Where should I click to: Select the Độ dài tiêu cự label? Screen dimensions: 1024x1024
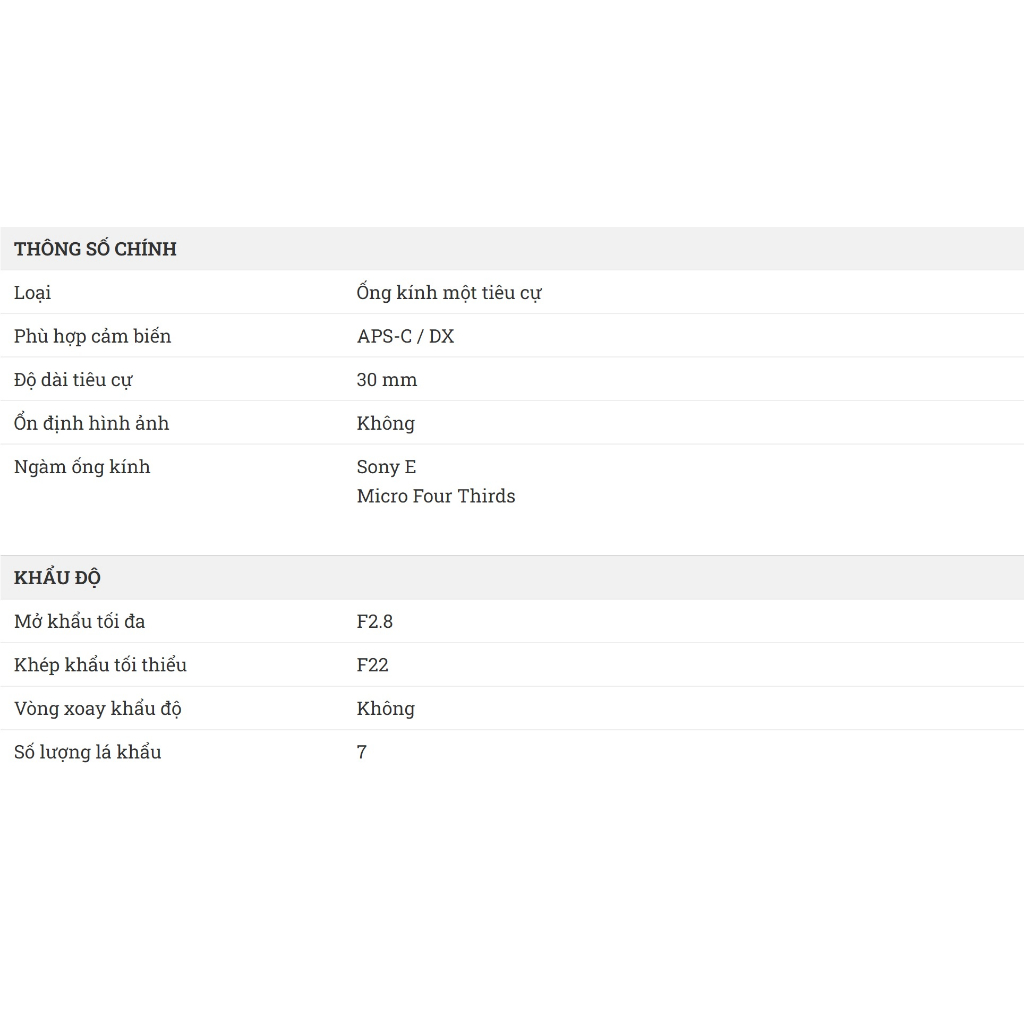pos(73,380)
